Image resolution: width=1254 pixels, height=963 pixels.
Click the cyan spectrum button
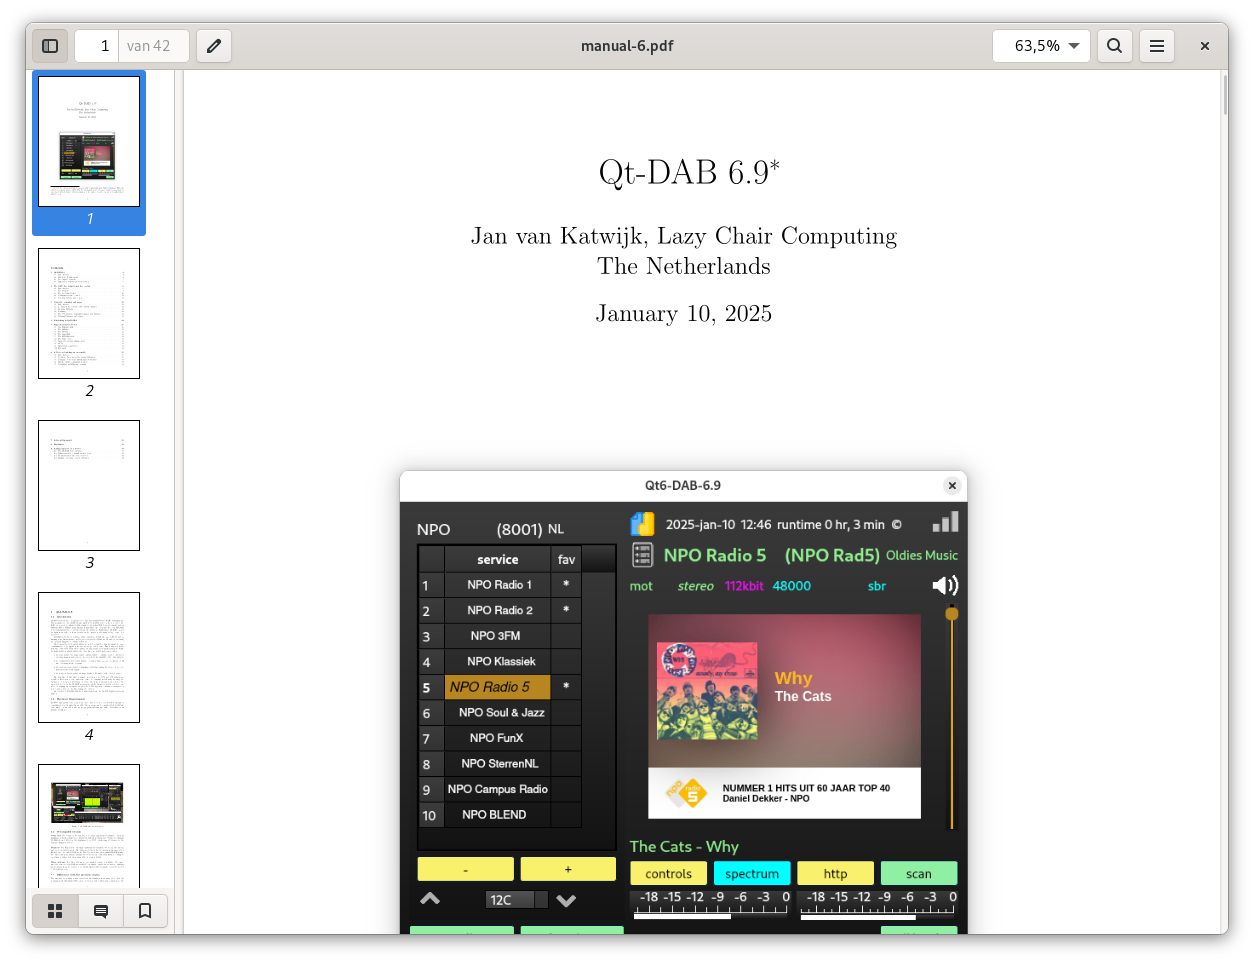[x=752, y=873]
